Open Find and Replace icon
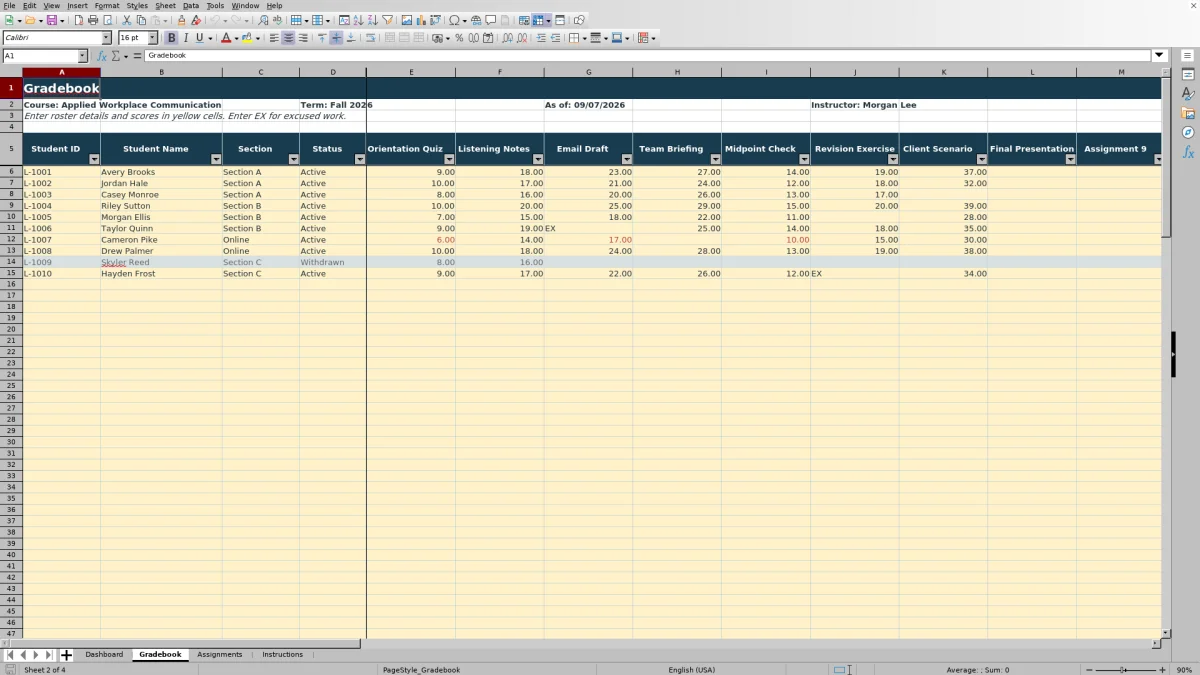This screenshot has width=1200, height=675. click(263, 20)
